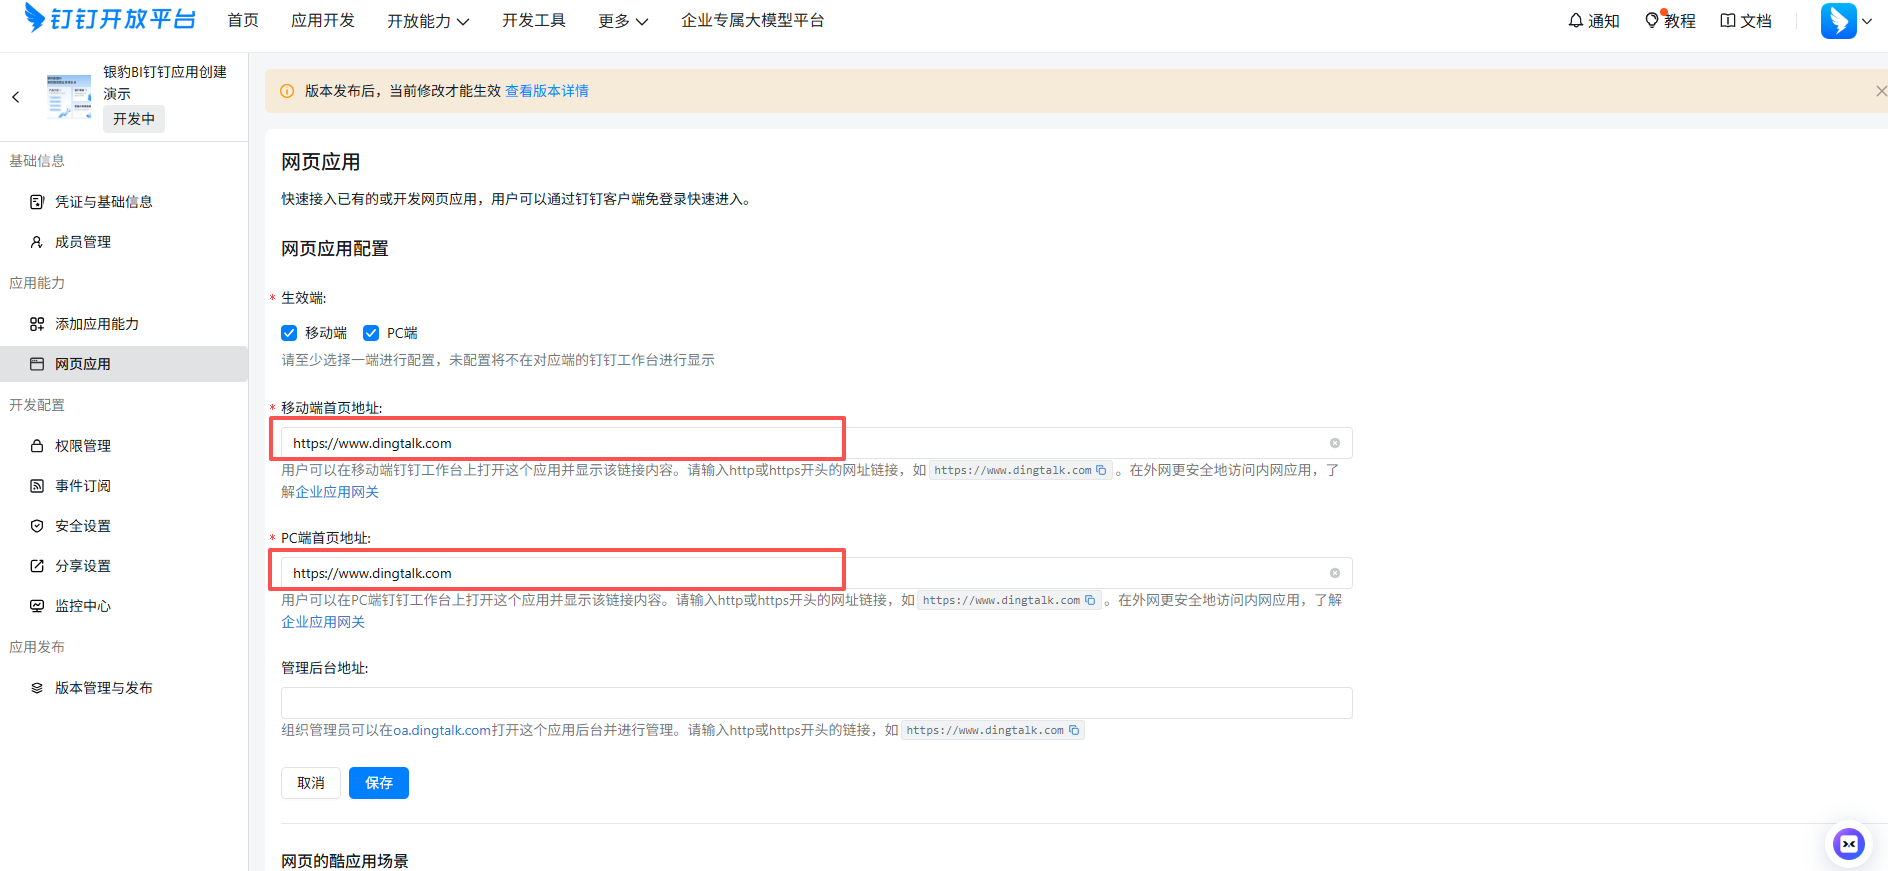Clear the PC端首页地址 field

(1335, 573)
